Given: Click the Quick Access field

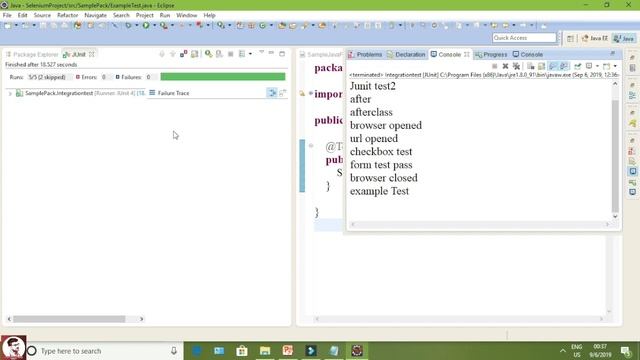Looking at the screenshot, I should [x=524, y=38].
